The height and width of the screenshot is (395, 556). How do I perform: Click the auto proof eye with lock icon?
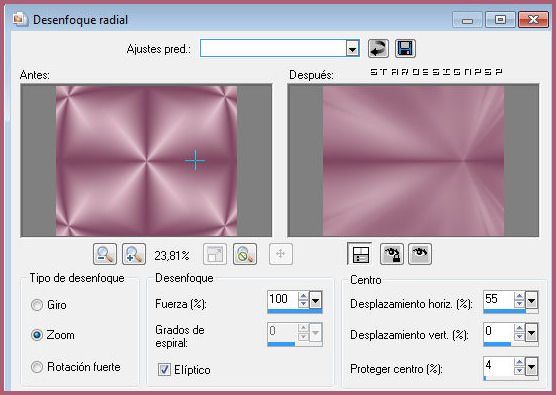click(391, 254)
